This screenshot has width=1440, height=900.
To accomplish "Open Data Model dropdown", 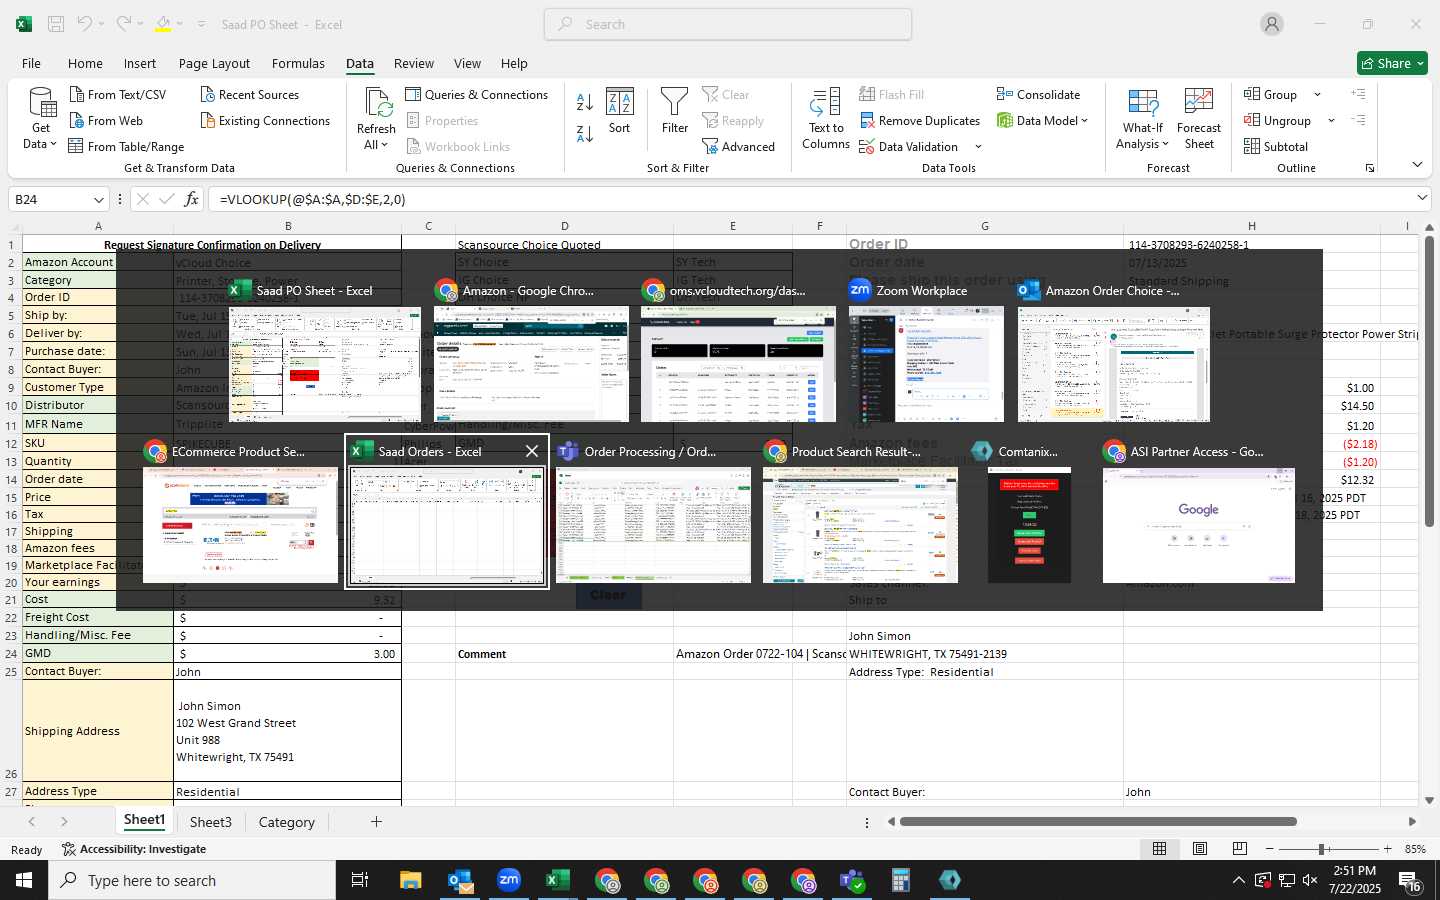I will pyautogui.click(x=1042, y=120).
